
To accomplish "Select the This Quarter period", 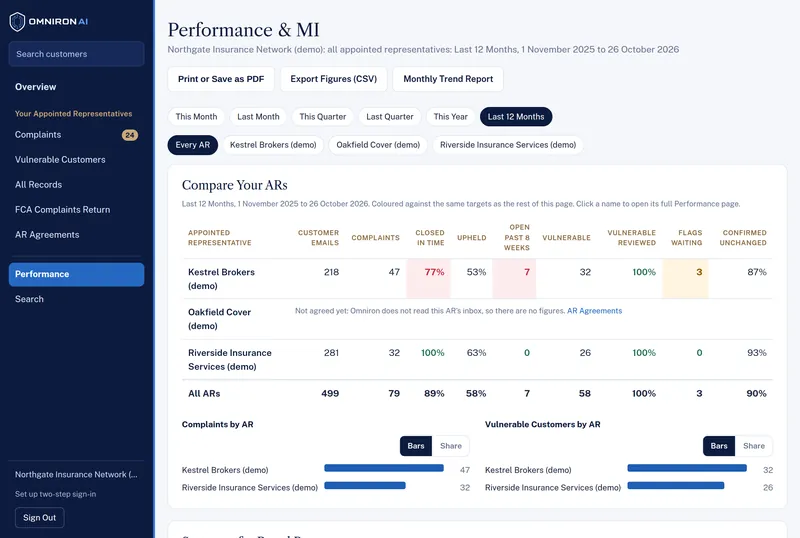I will click(323, 117).
